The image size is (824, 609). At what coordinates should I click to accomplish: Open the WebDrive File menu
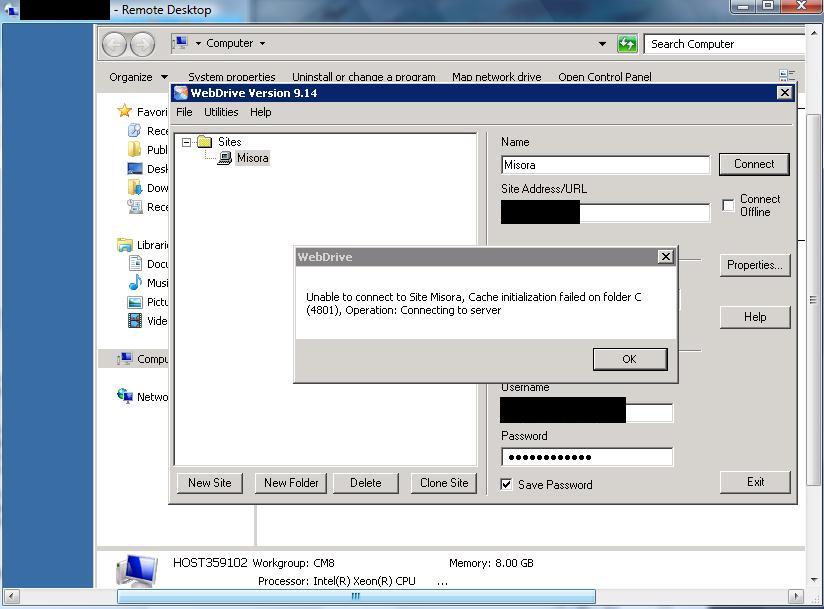184,112
